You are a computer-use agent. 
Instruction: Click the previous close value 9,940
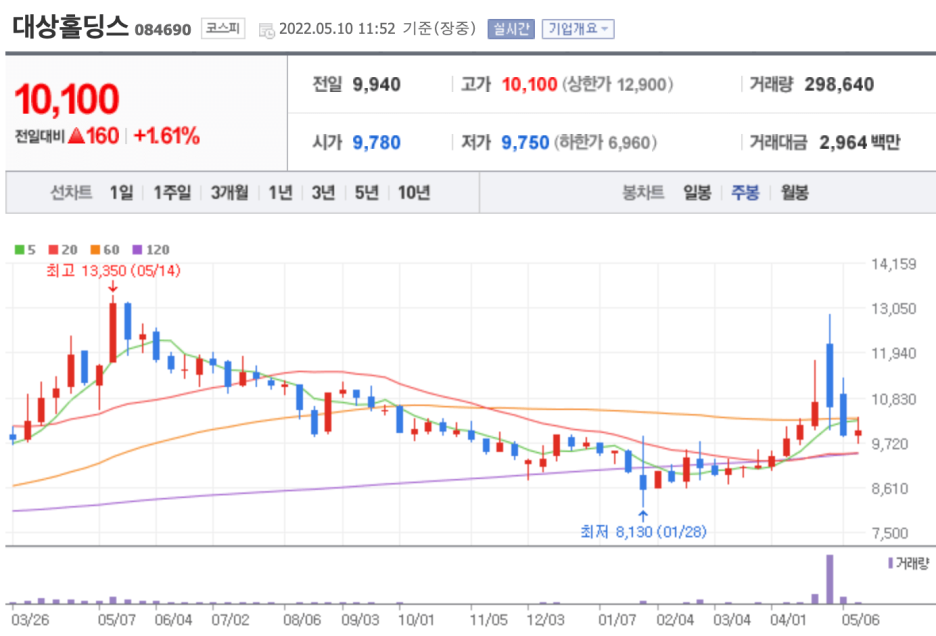(x=376, y=85)
